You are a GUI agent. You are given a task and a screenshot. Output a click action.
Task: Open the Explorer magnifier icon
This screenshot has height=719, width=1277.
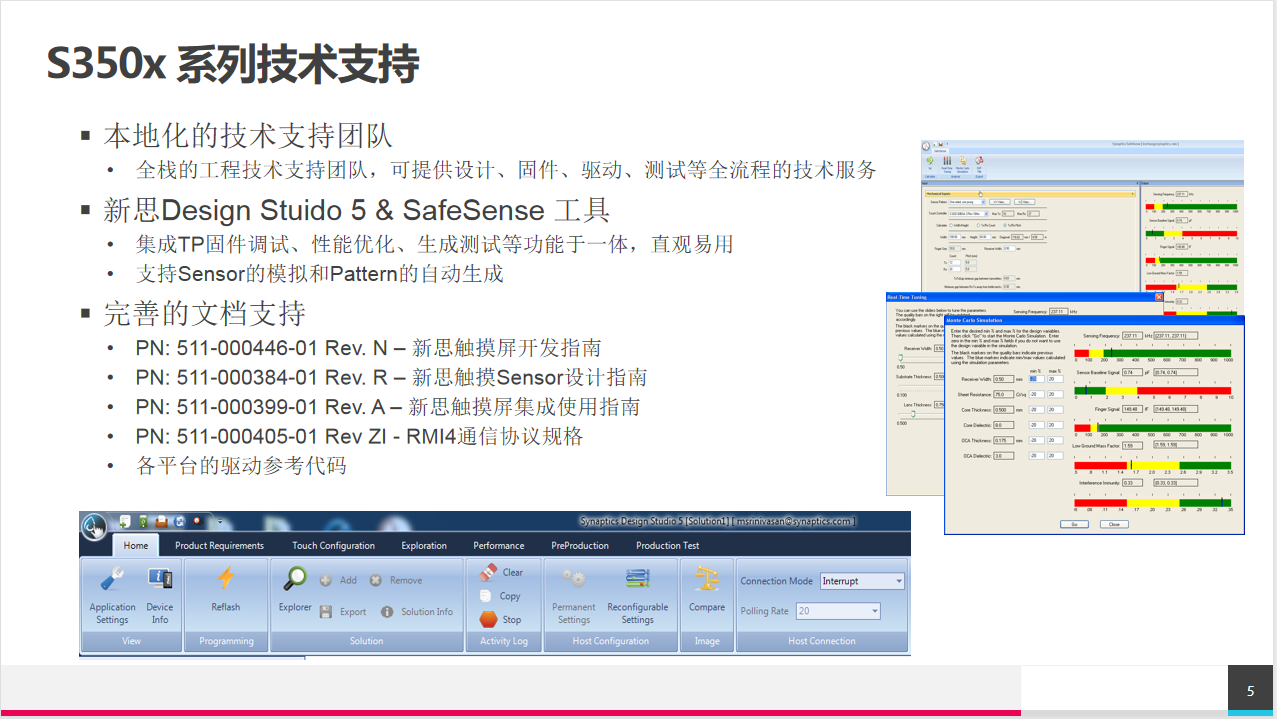(295, 578)
